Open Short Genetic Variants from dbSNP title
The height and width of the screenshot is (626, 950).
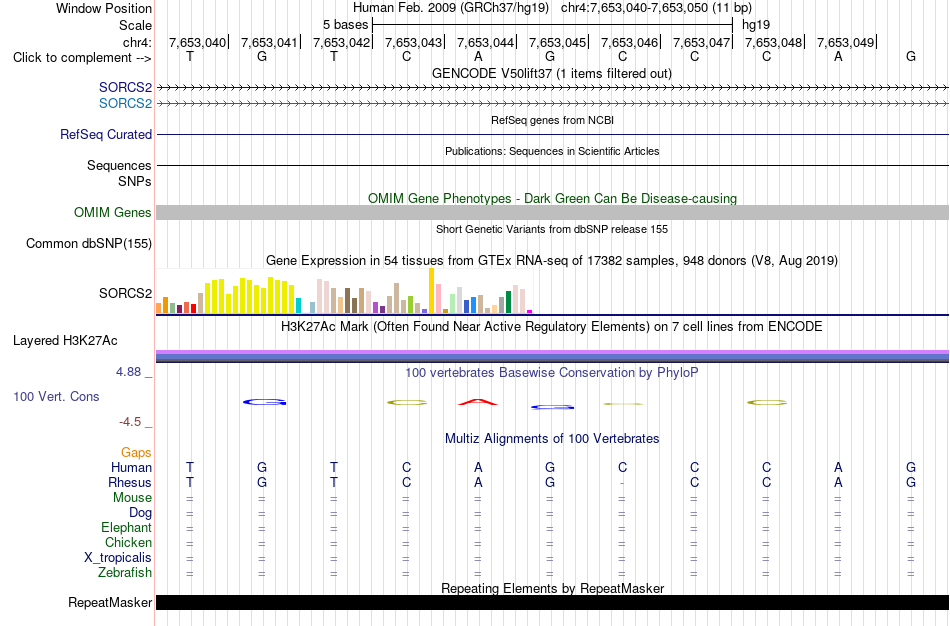pos(552,229)
